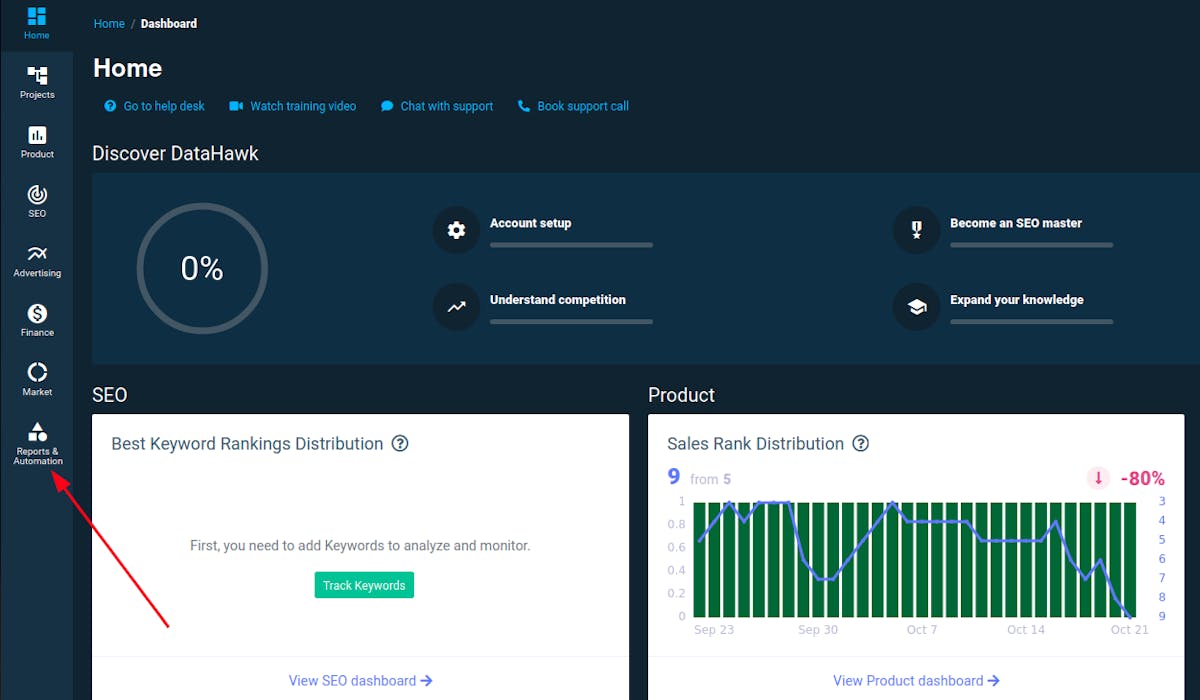
Task: Click the Discover DataHawk heading
Action: point(175,153)
